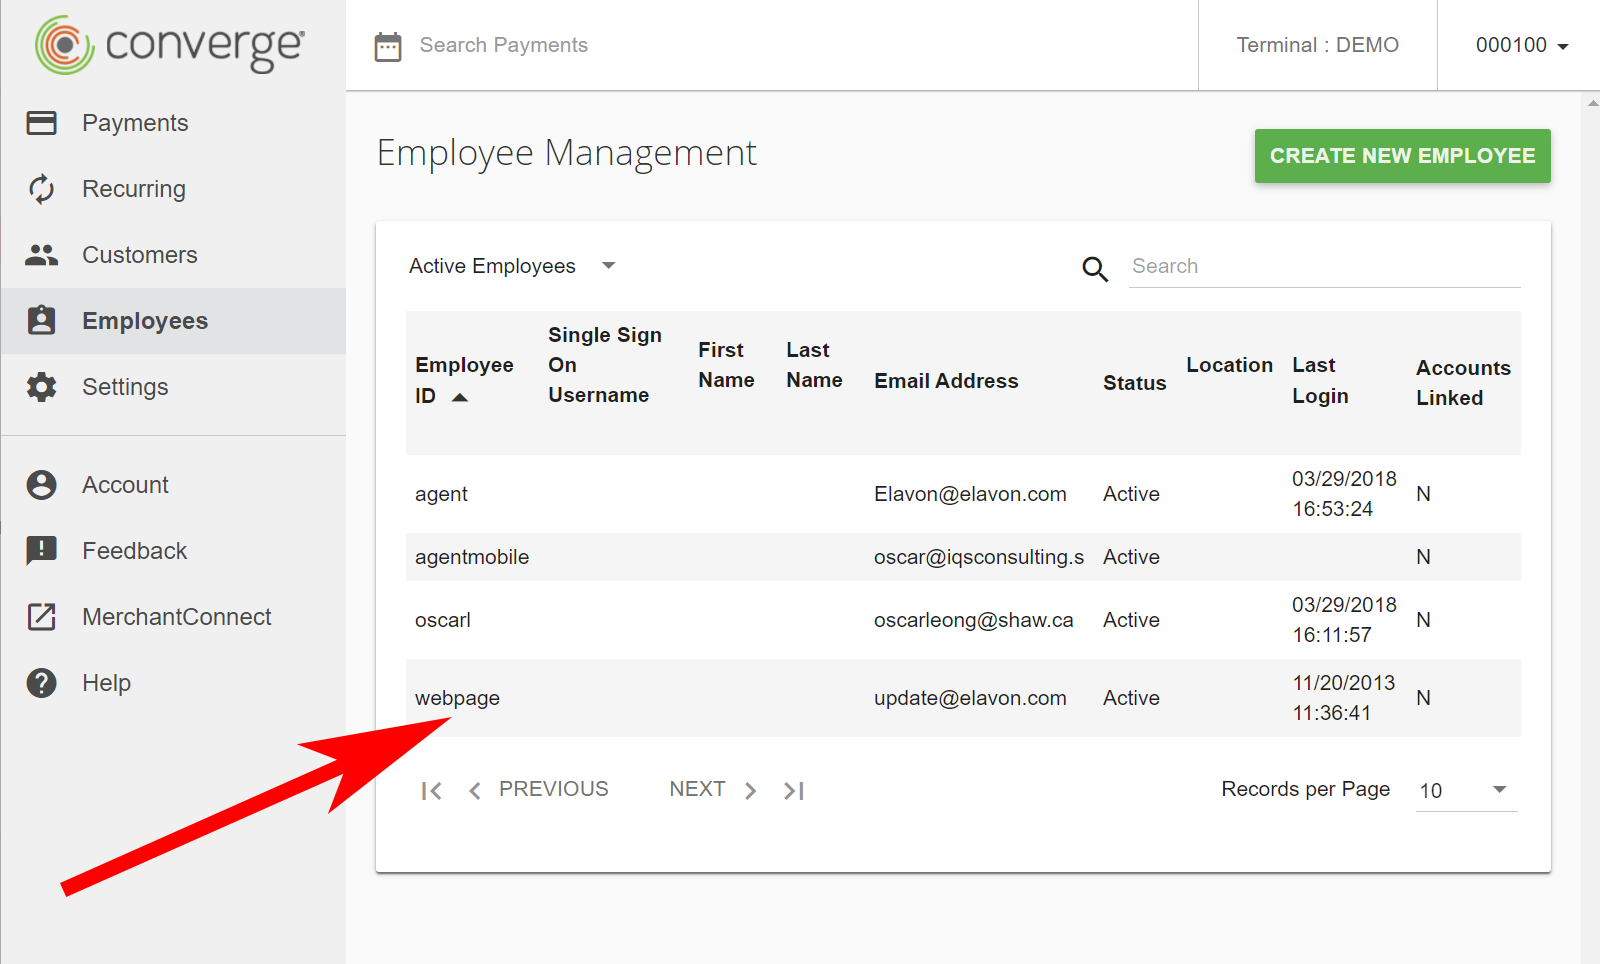Click the PREVIOUS page button
This screenshot has width=1600, height=964.
click(x=538, y=790)
